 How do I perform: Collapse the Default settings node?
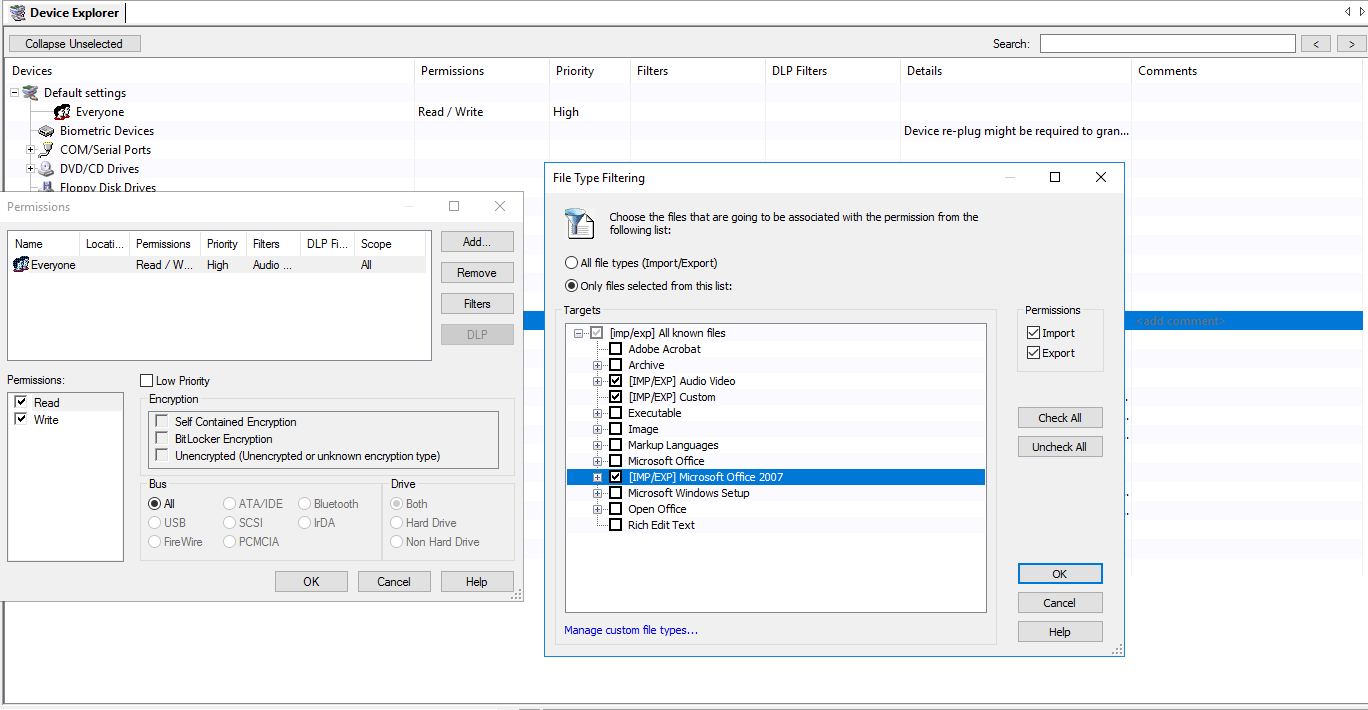click(x=14, y=93)
